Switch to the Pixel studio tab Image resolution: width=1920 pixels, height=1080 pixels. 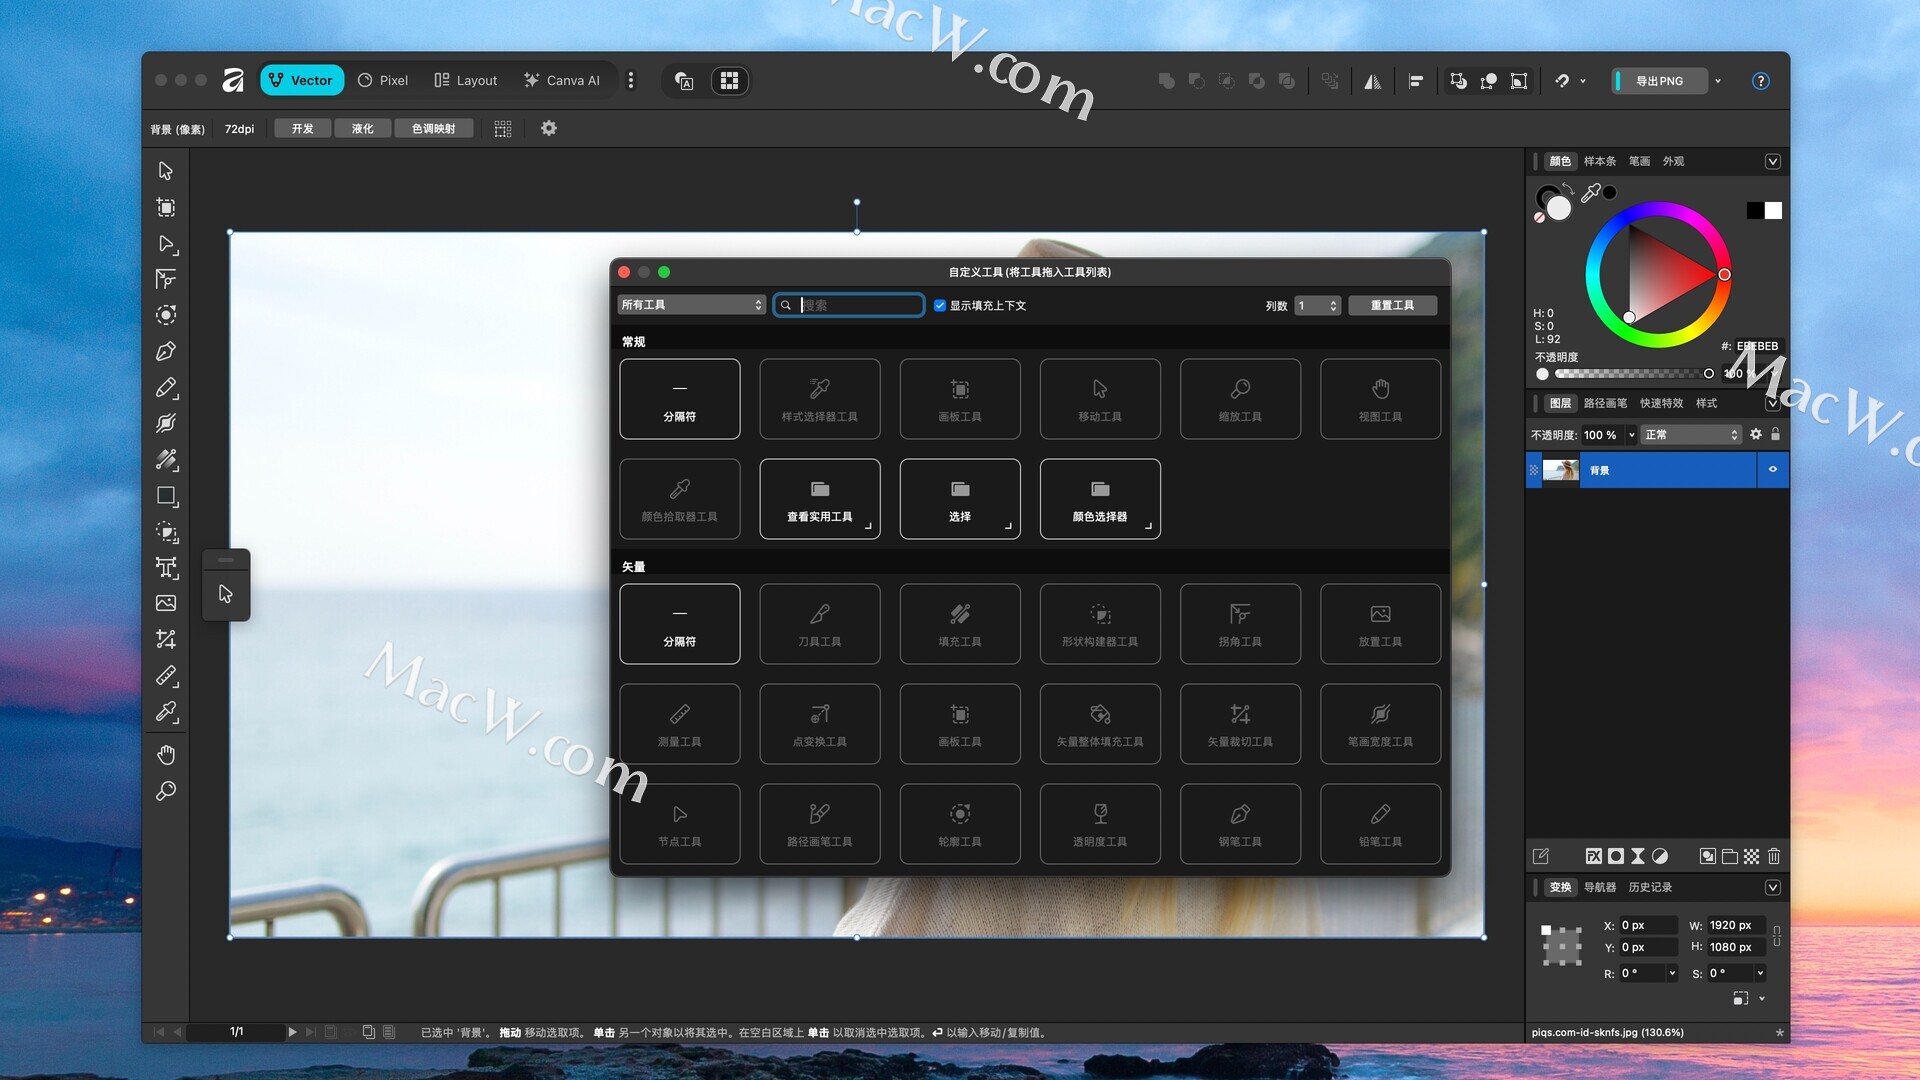tap(383, 80)
